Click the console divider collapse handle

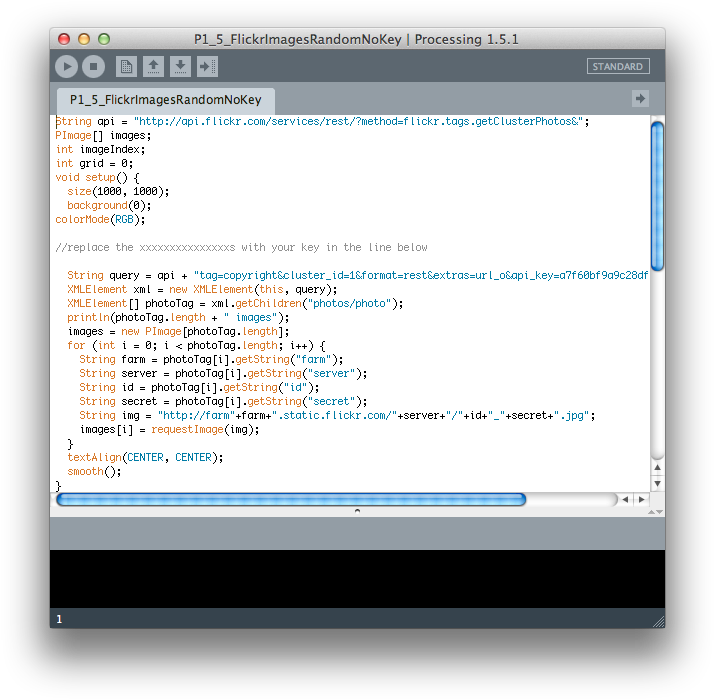tap(357, 511)
